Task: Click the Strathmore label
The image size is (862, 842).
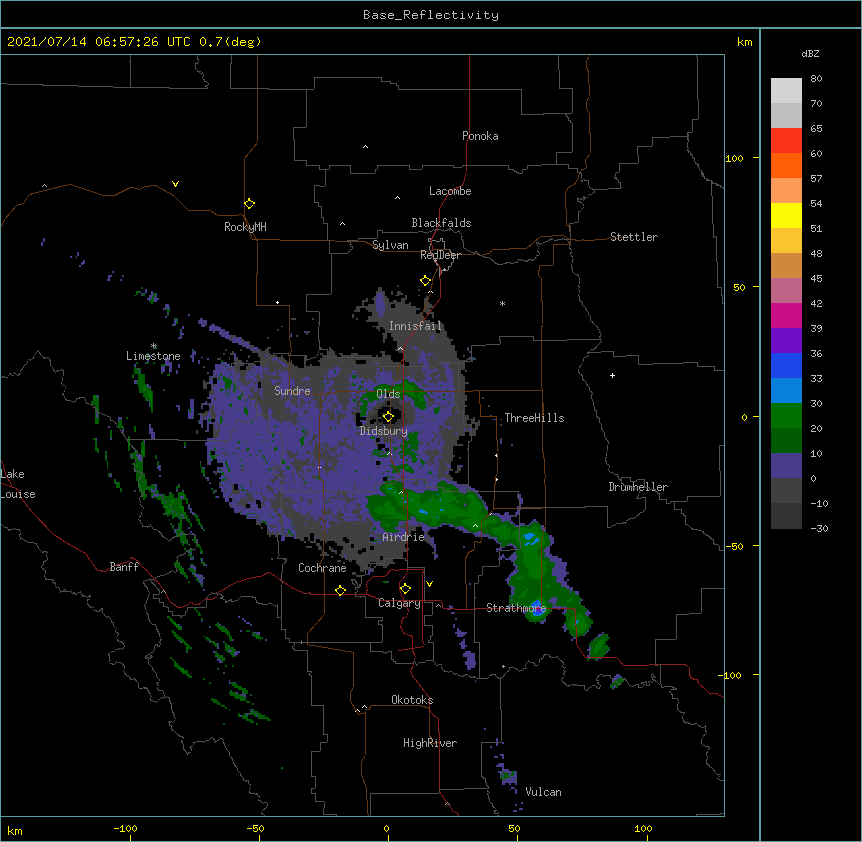Action: [516, 608]
